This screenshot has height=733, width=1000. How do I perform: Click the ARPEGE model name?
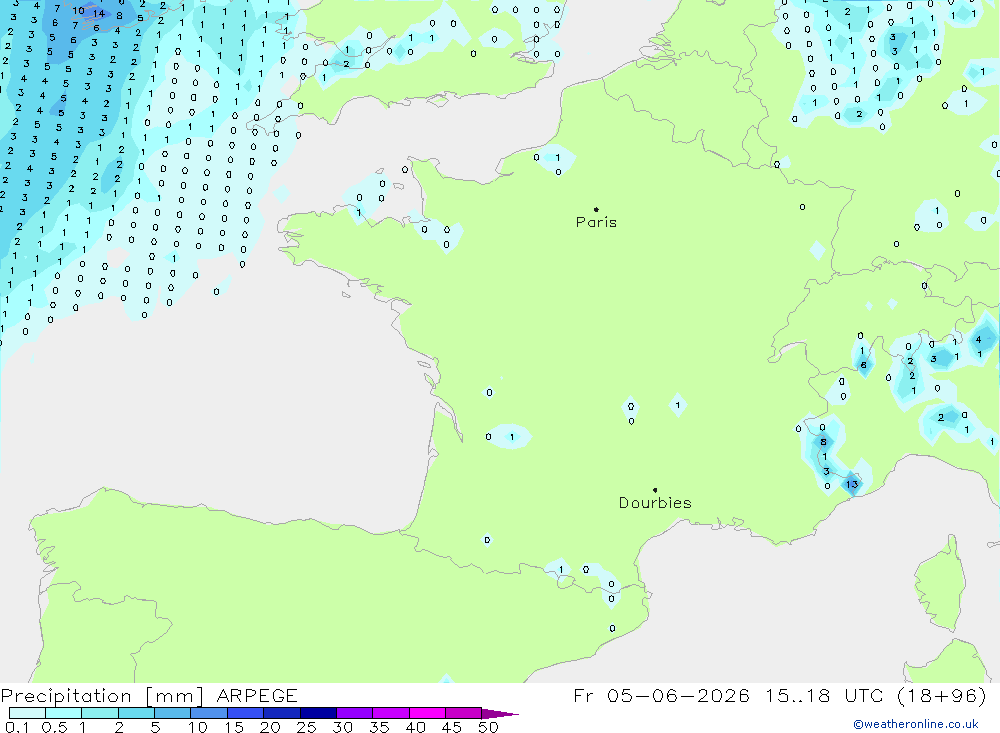click(x=257, y=695)
